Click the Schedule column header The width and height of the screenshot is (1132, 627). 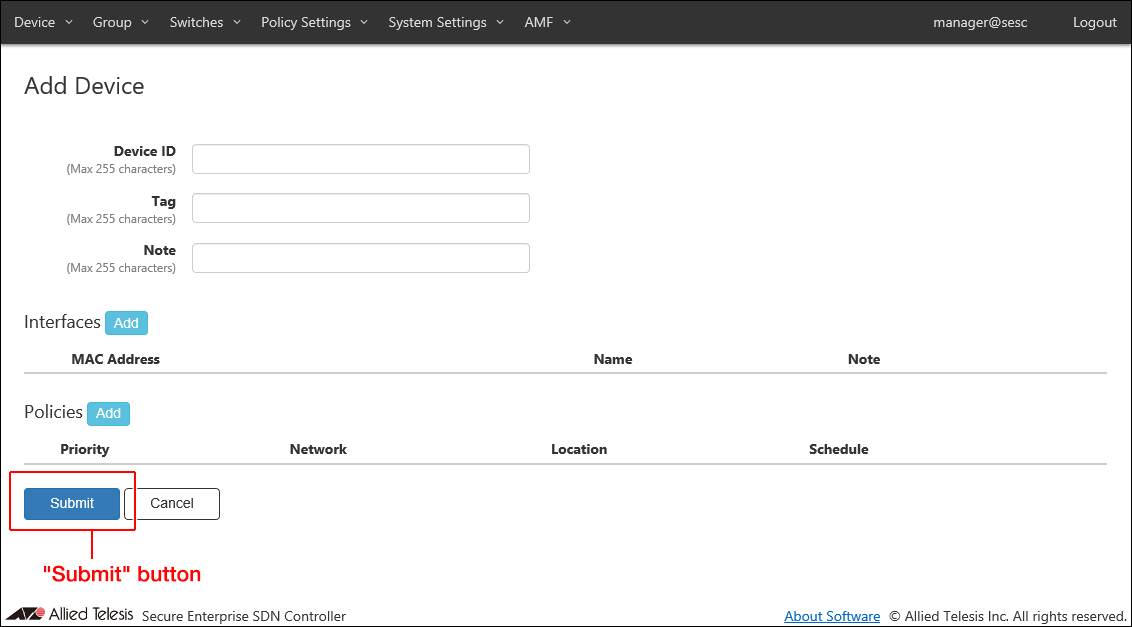pyautogui.click(x=838, y=449)
